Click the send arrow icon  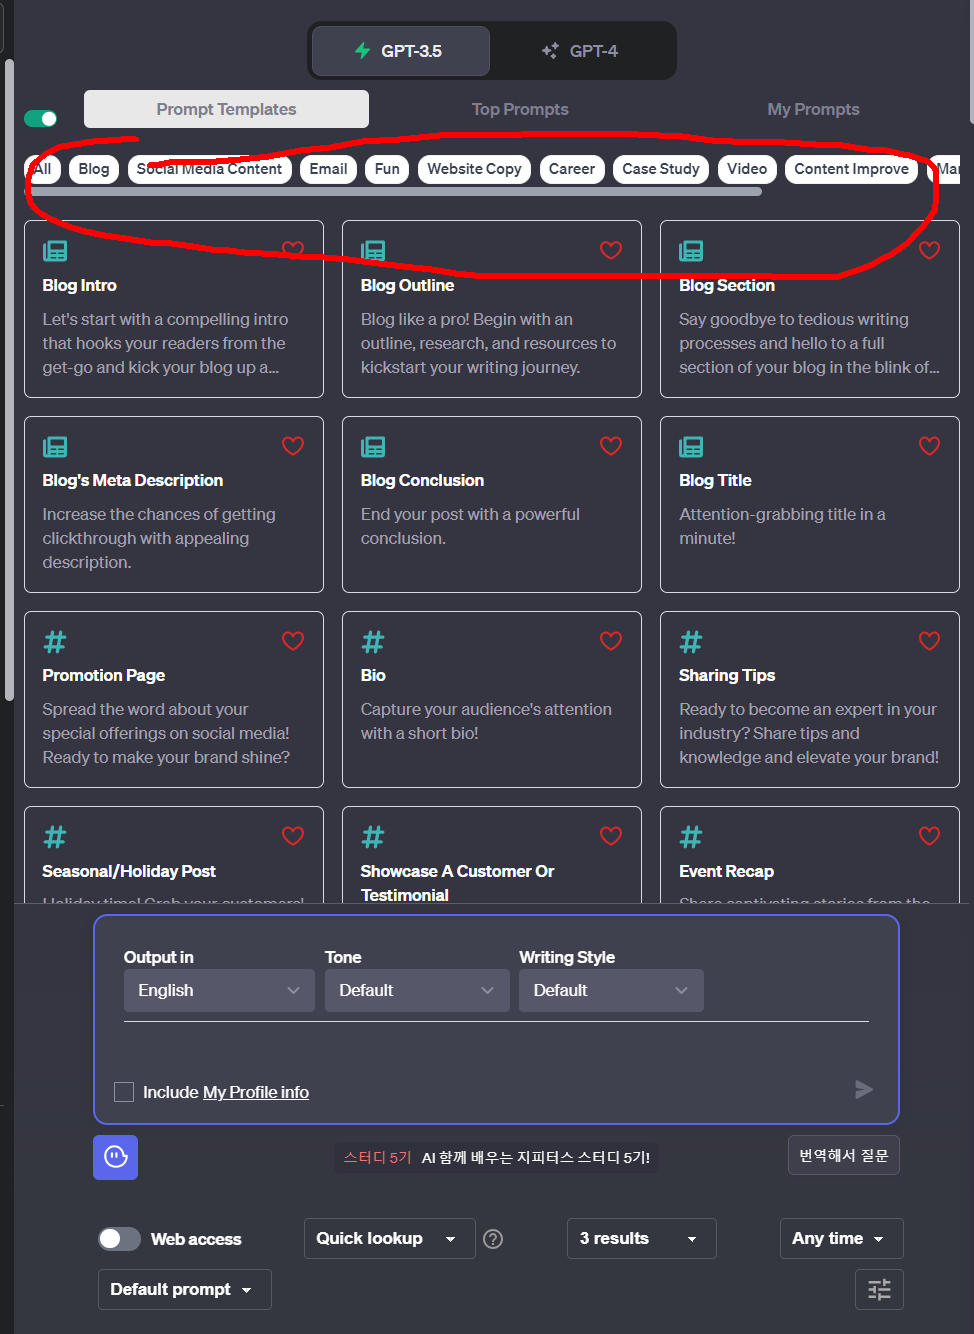(864, 1090)
